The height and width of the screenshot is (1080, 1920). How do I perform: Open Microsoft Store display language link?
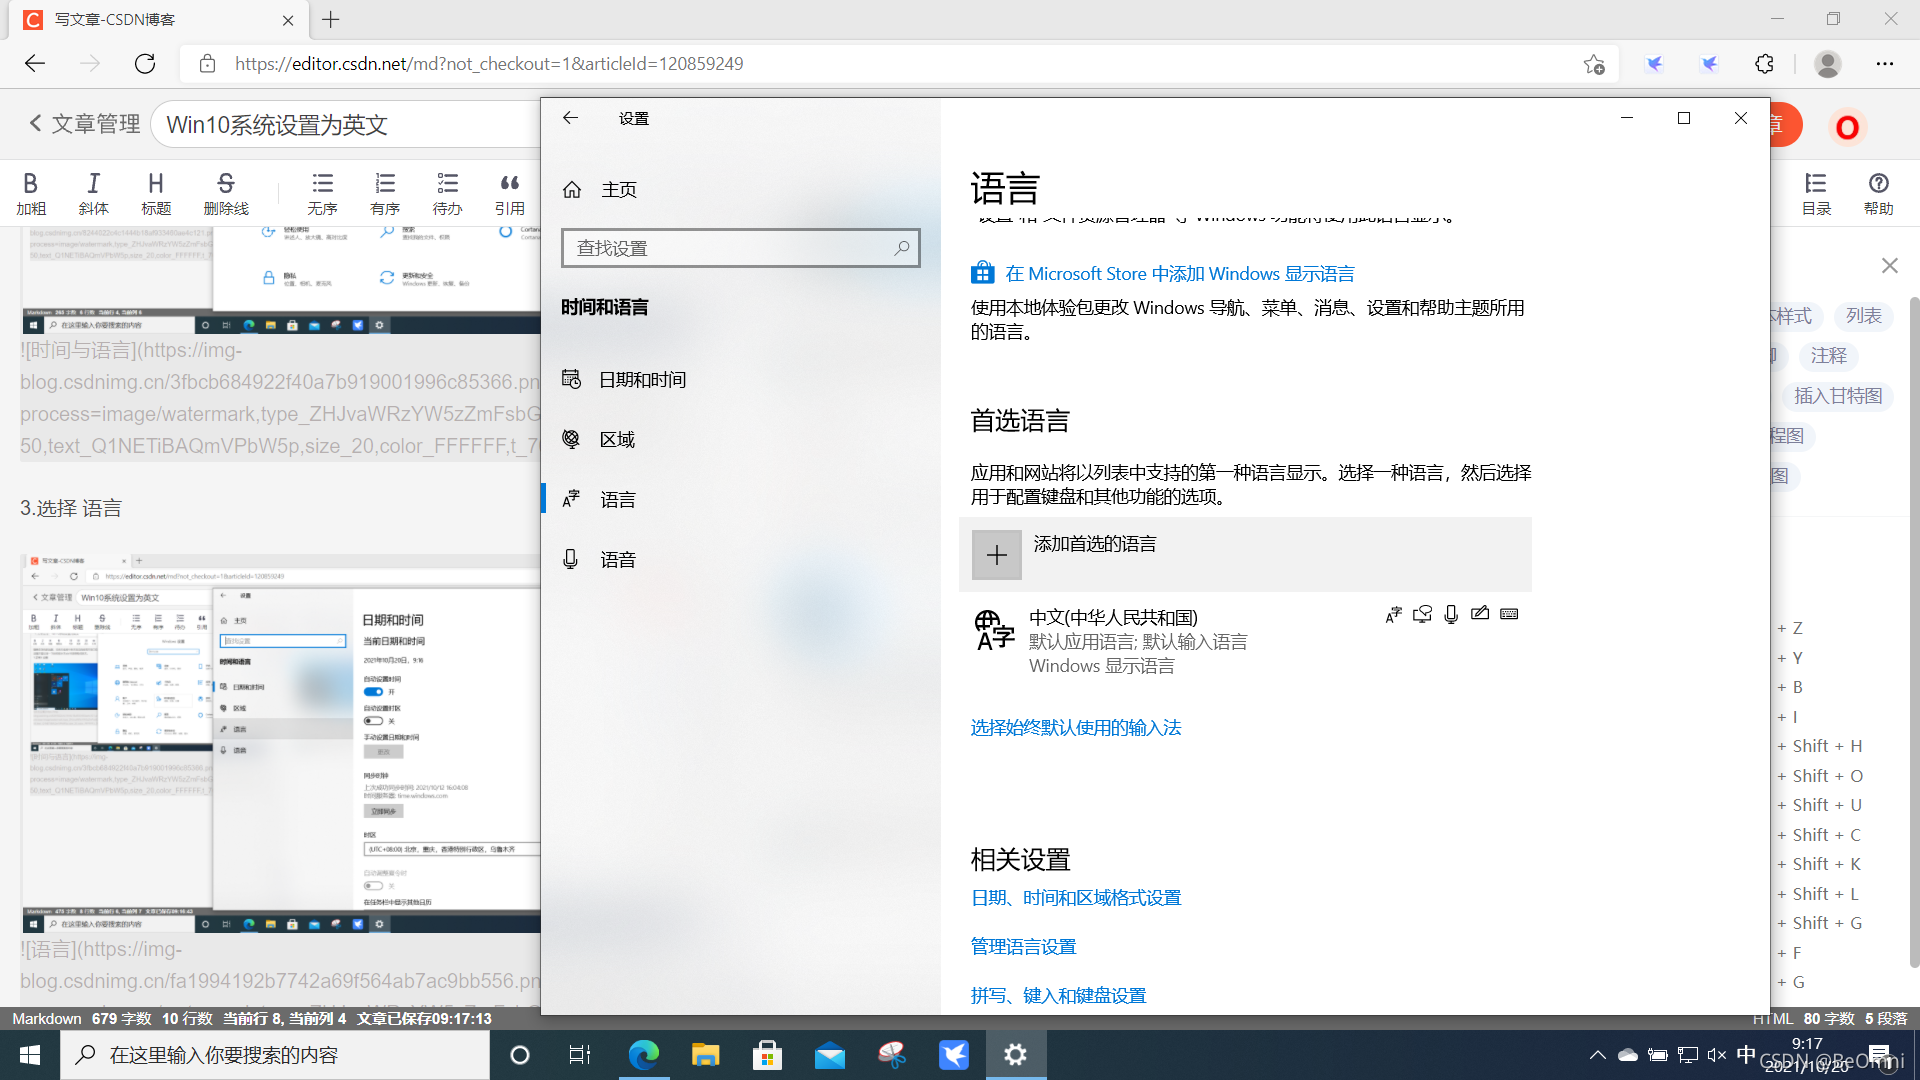pyautogui.click(x=1179, y=273)
